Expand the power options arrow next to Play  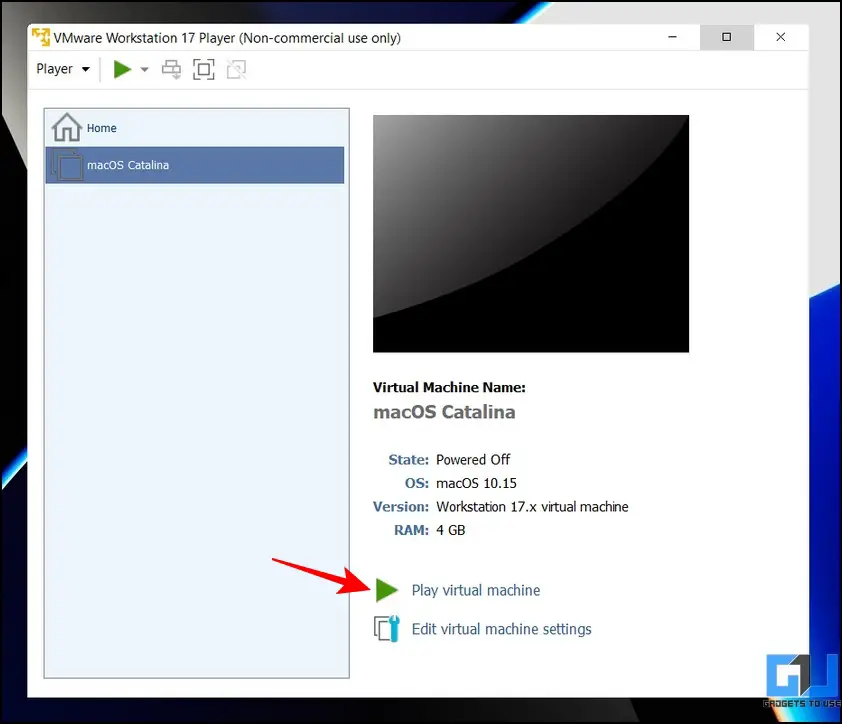[145, 69]
